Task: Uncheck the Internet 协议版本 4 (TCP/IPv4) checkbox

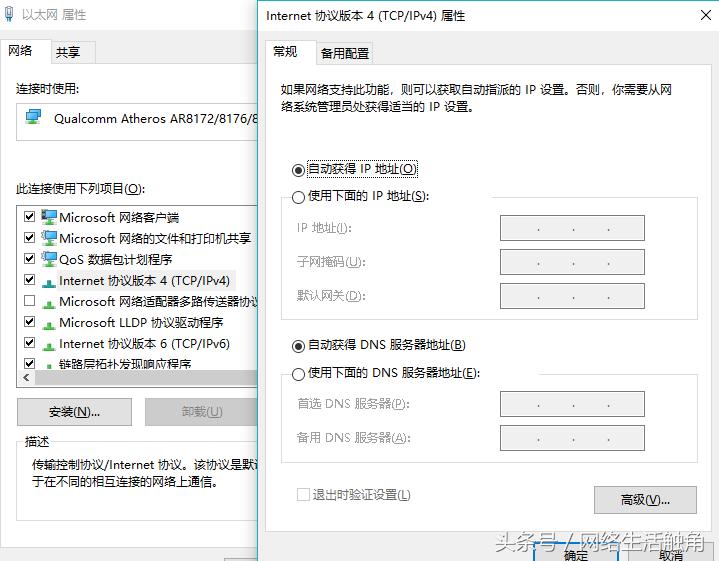Action: (x=29, y=279)
